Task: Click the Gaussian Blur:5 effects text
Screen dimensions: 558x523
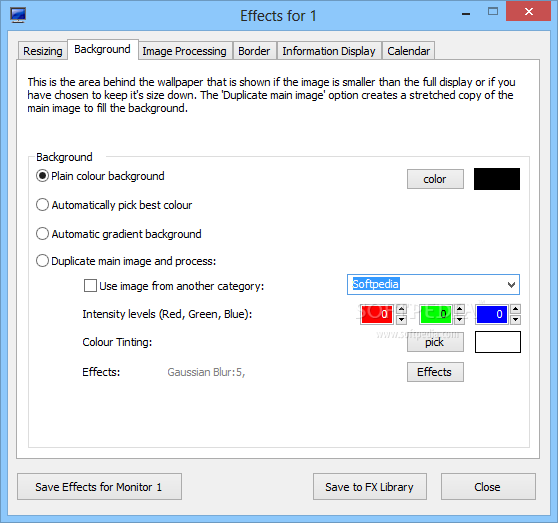Action: click(x=206, y=372)
